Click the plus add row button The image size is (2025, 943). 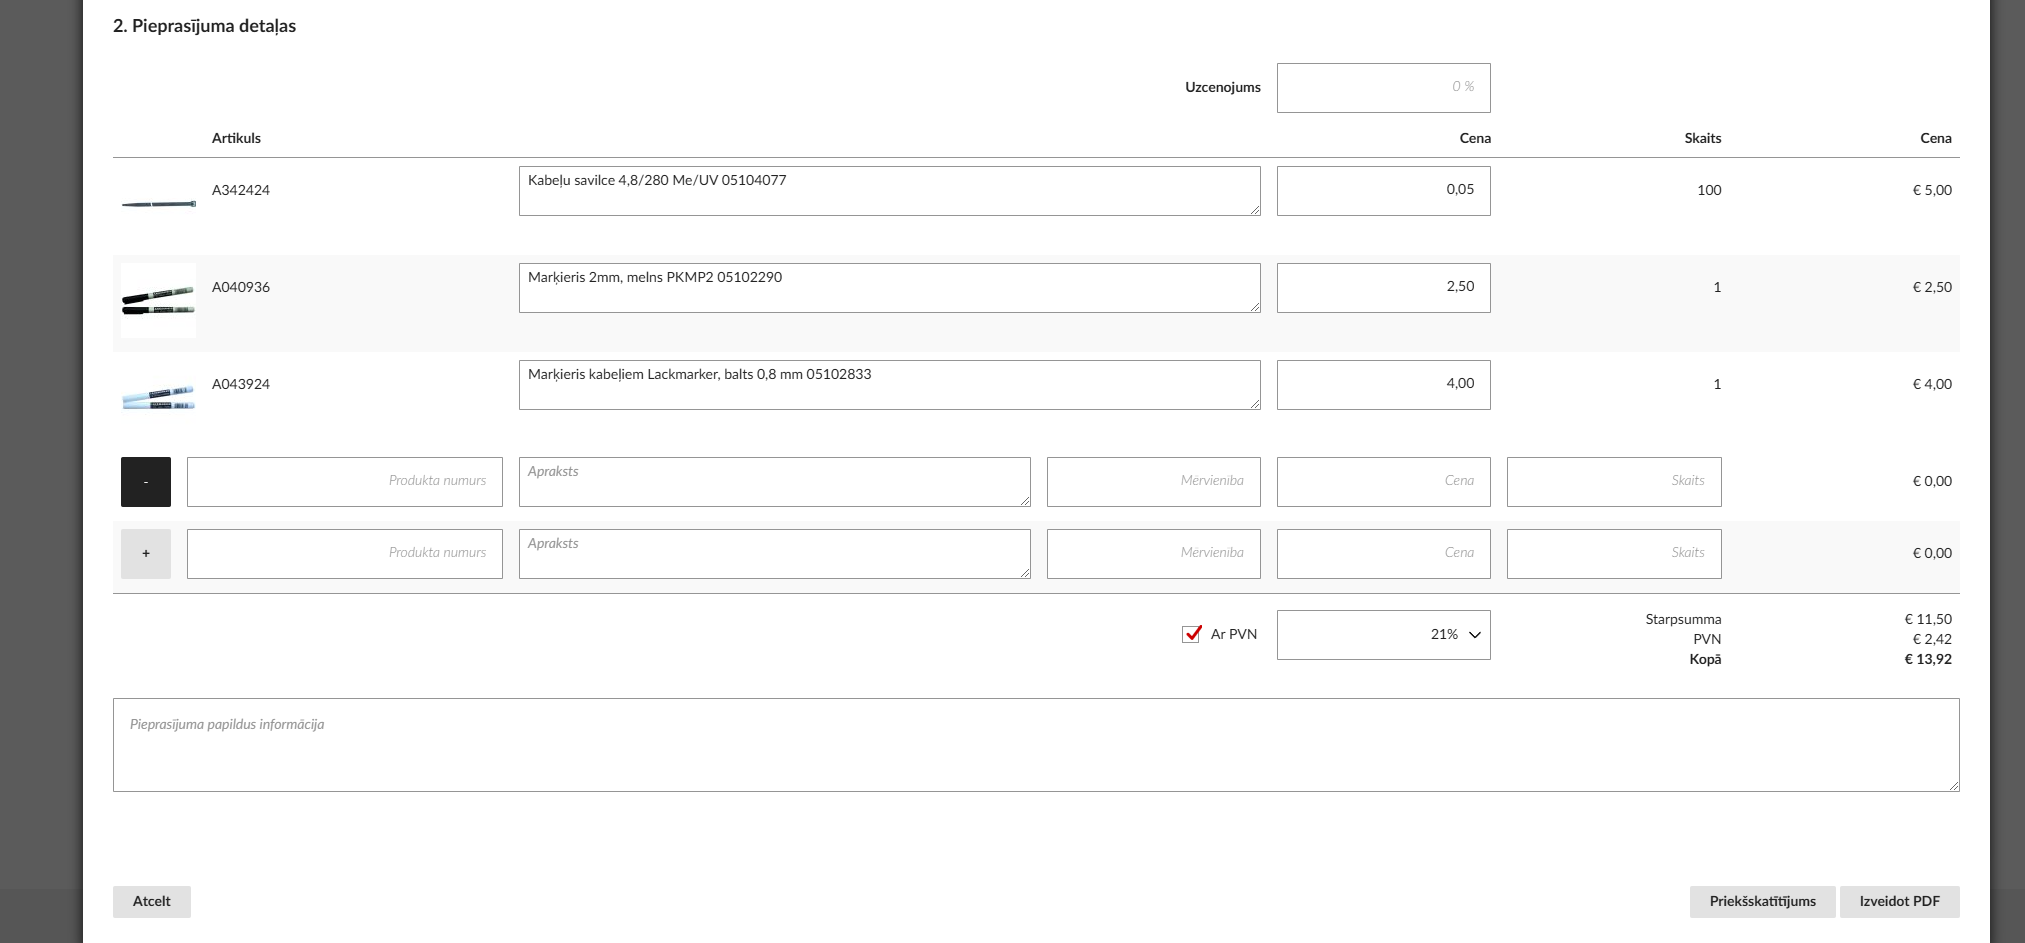[146, 554]
